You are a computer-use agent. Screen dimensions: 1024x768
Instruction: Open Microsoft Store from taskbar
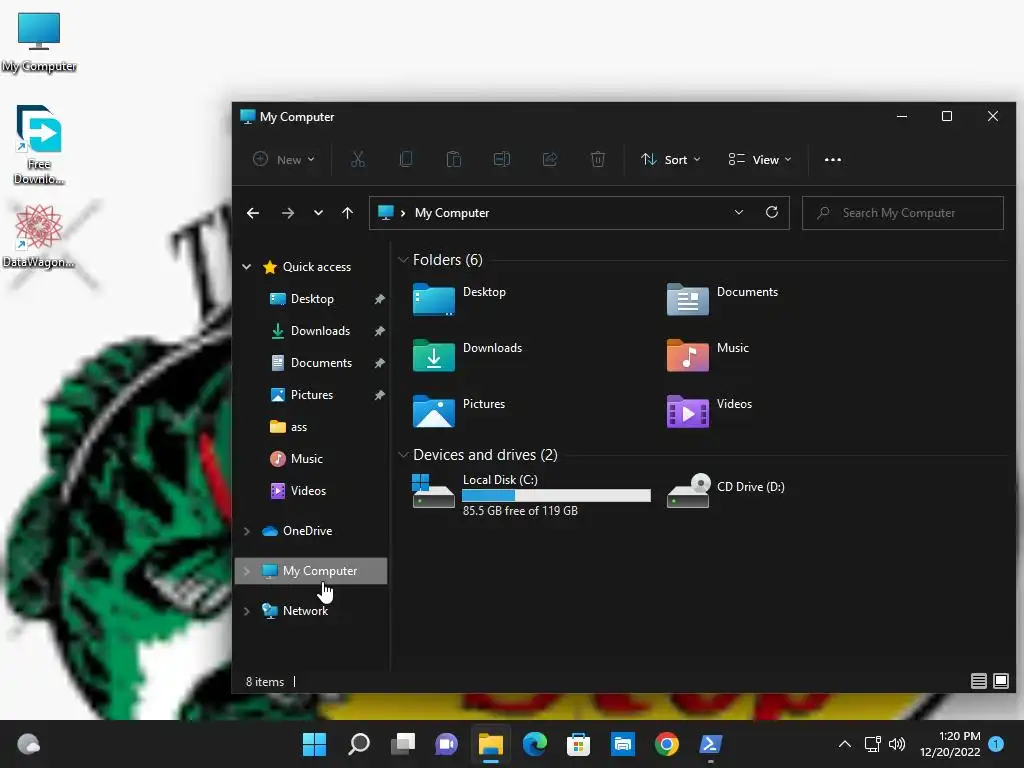pos(578,744)
